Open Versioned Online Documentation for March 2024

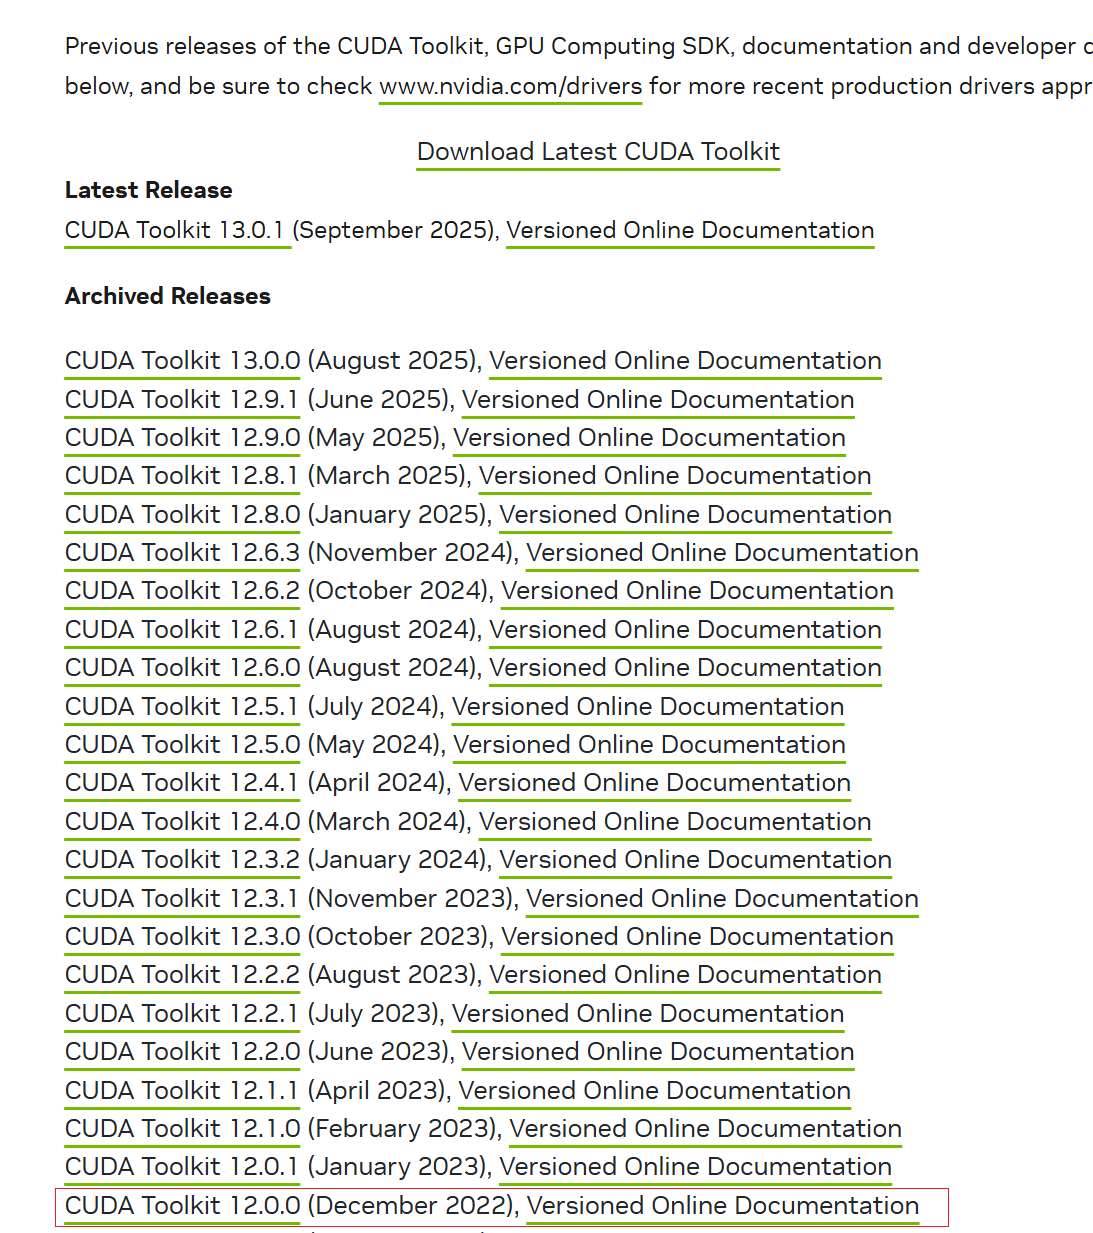click(675, 822)
